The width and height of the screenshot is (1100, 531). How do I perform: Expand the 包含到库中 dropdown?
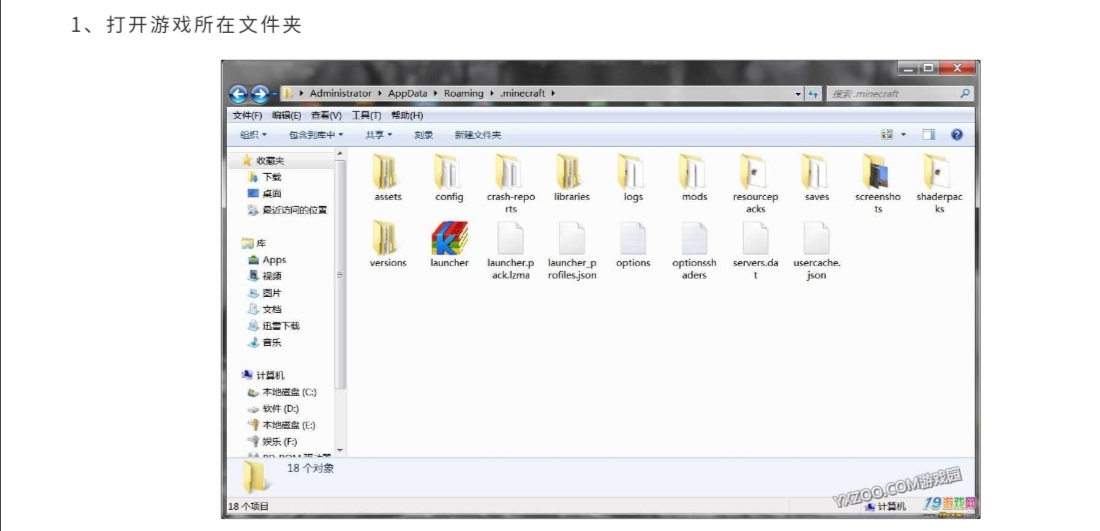316,135
